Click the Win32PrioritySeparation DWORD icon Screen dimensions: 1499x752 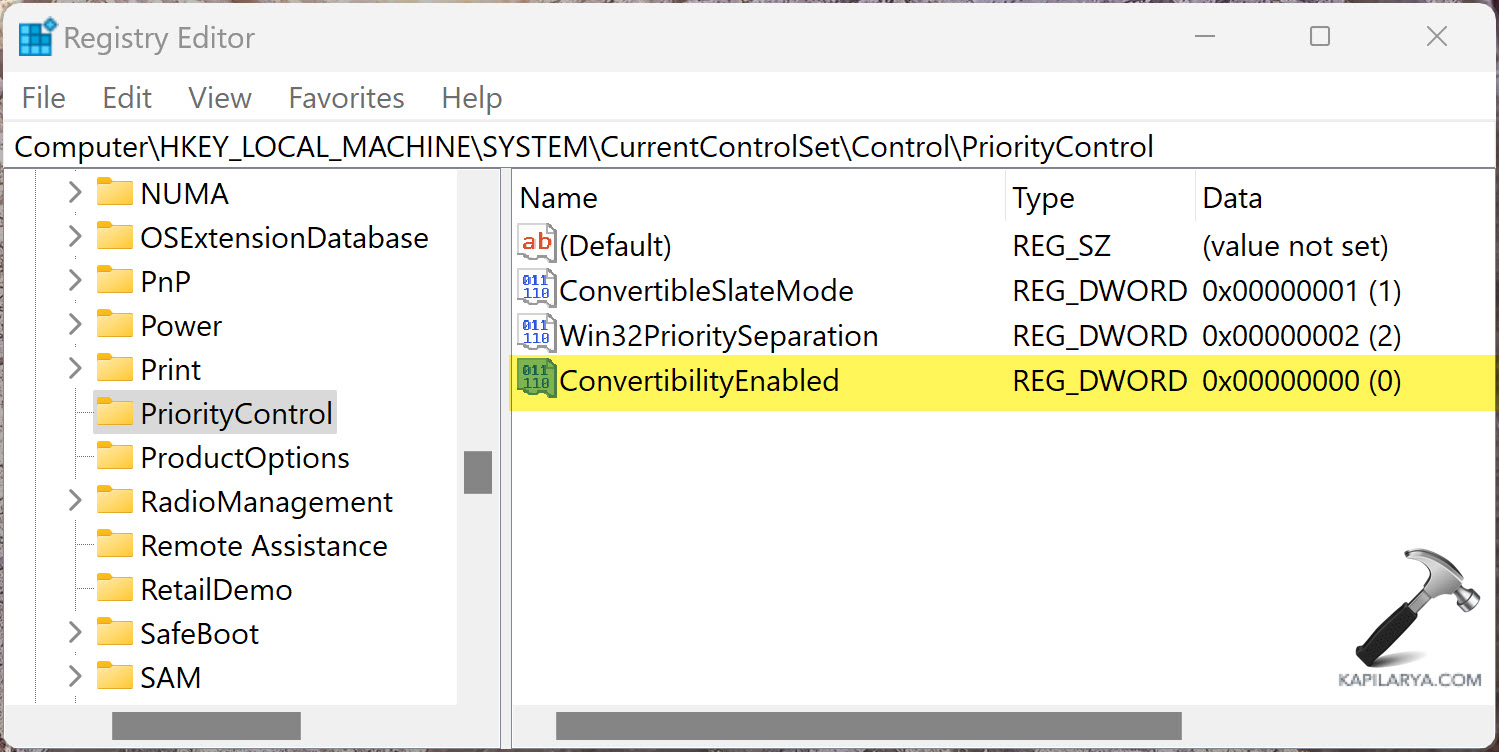click(x=536, y=335)
